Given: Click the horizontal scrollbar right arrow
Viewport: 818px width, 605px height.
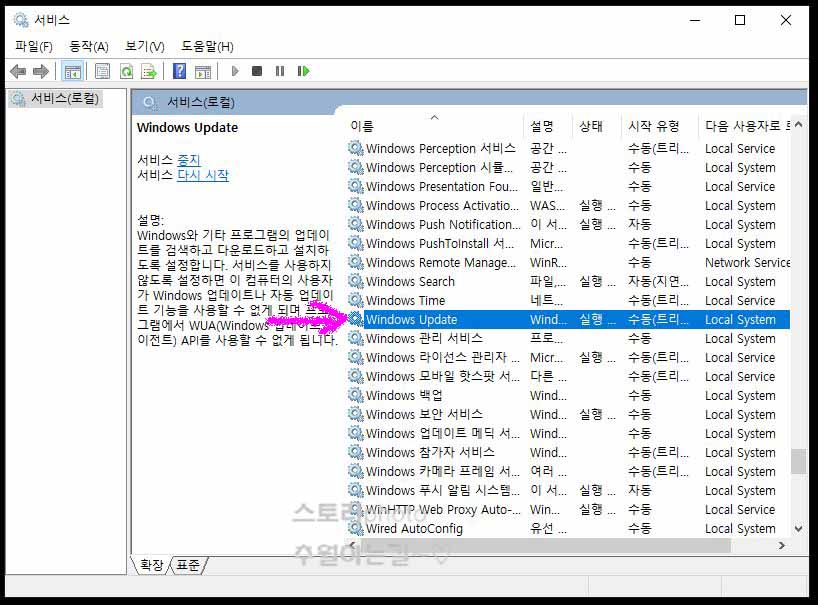Looking at the screenshot, I should coord(781,546).
